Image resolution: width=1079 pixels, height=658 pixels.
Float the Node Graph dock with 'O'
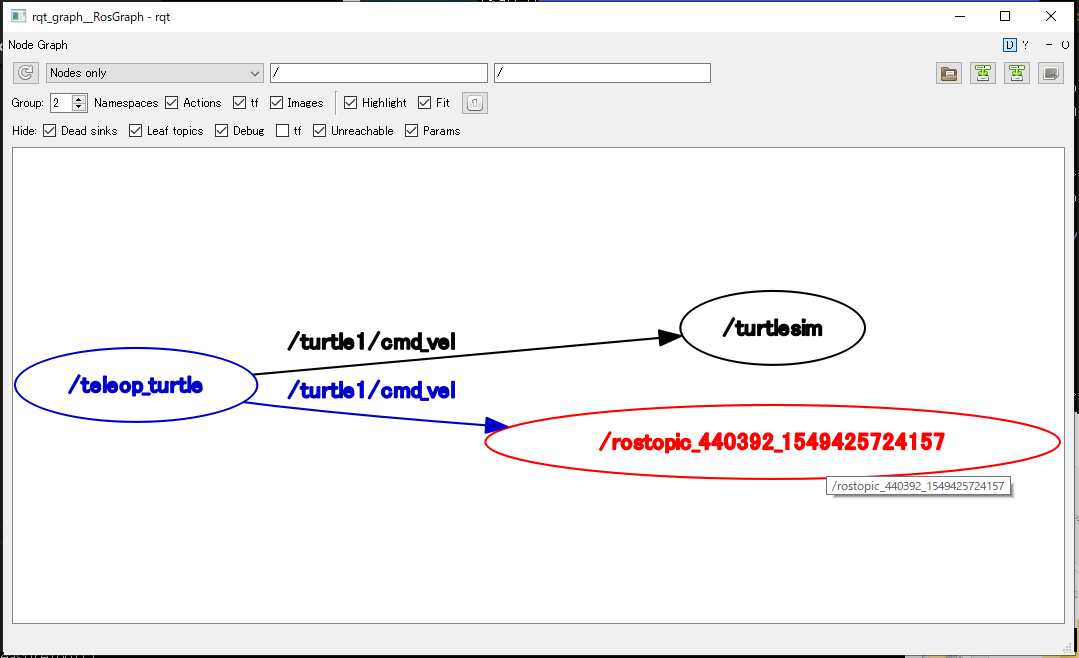[x=1065, y=45]
